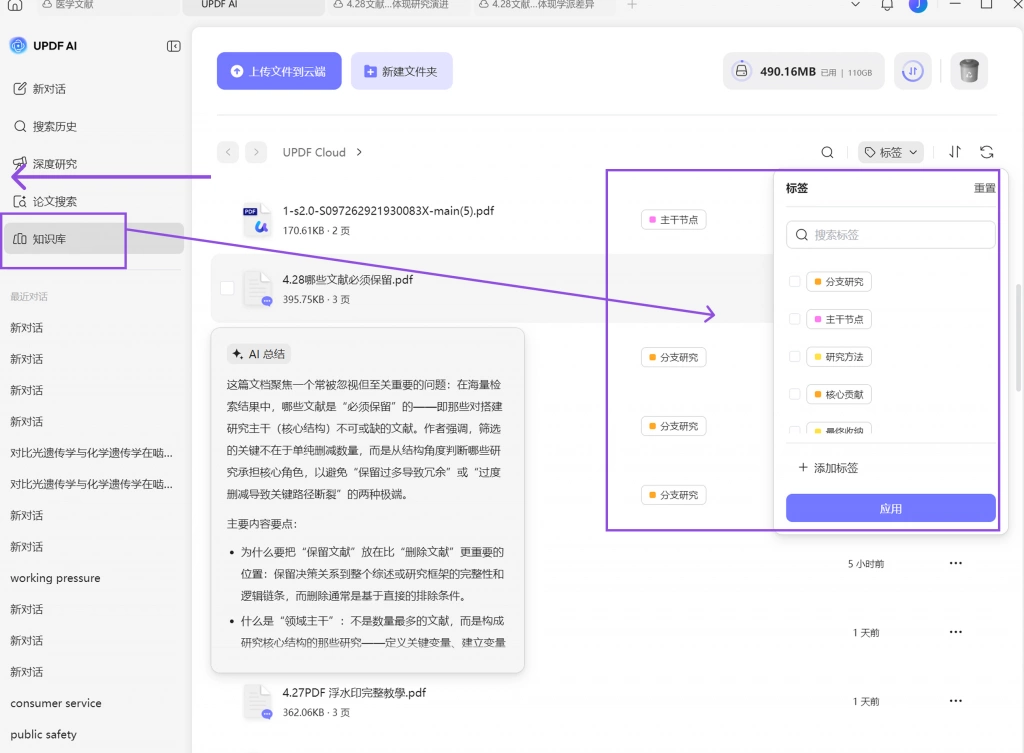Open 知识库
Screen dimensions: 1024x753
point(93,238)
